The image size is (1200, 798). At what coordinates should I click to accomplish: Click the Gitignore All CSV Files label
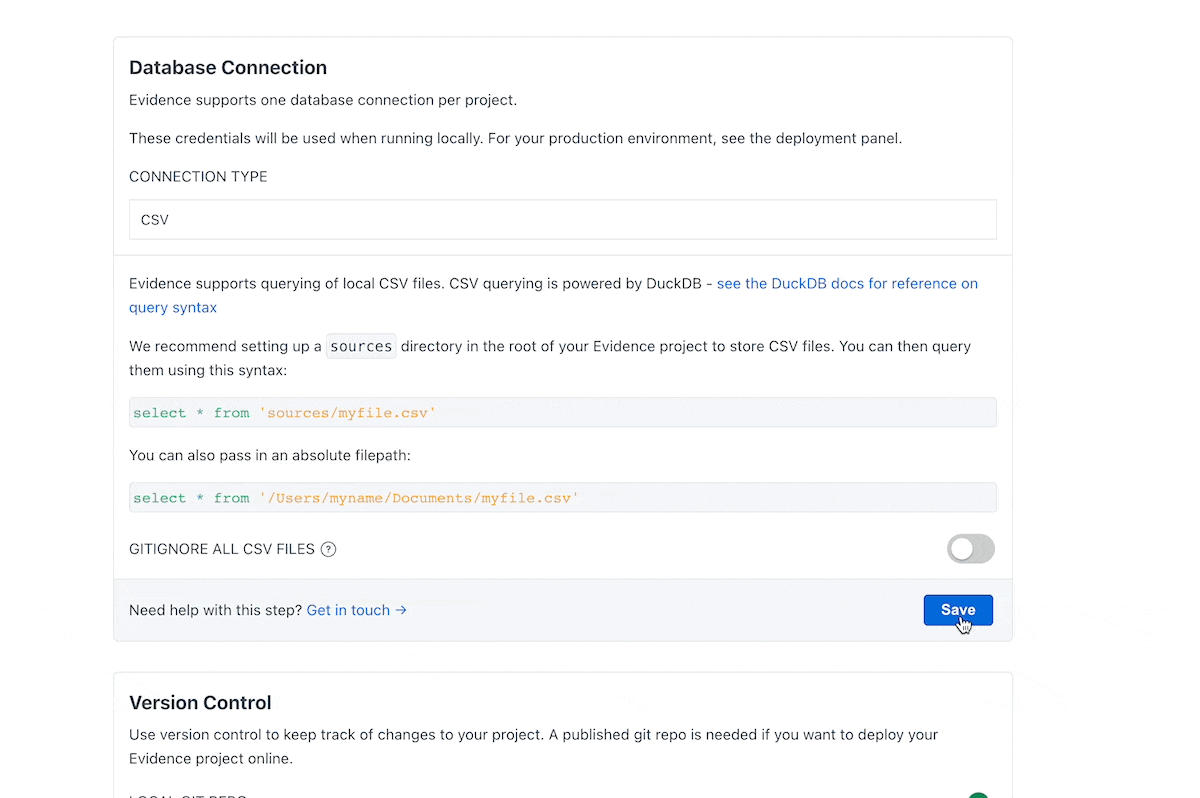(221, 548)
